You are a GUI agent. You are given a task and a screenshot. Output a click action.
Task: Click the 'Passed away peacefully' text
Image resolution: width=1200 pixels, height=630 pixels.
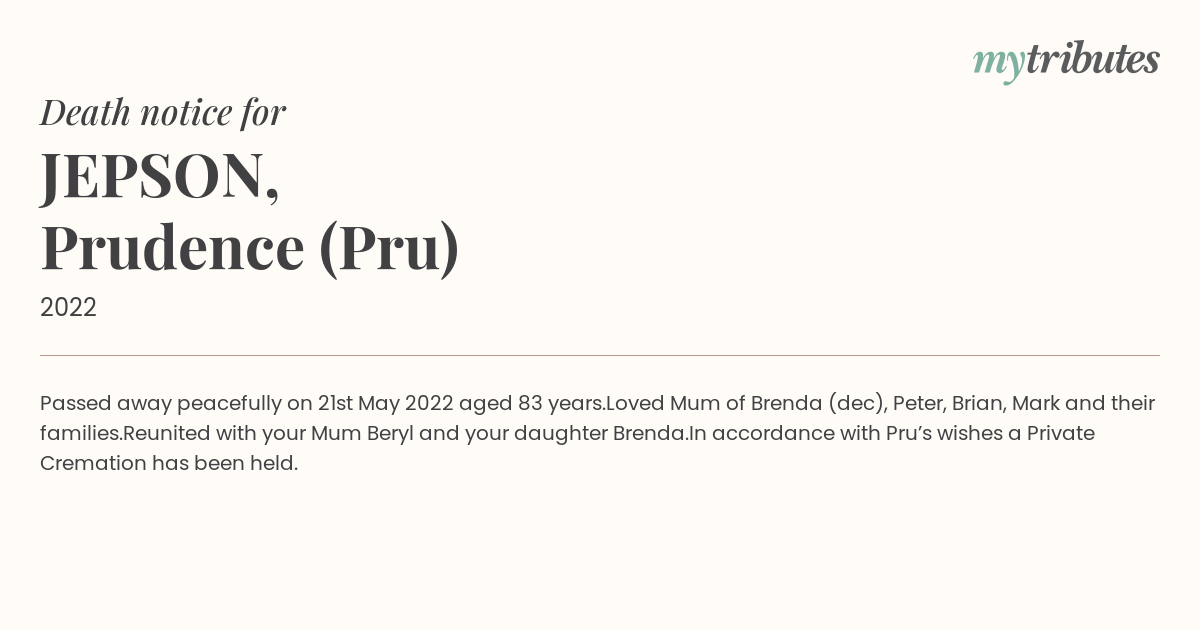(x=161, y=404)
